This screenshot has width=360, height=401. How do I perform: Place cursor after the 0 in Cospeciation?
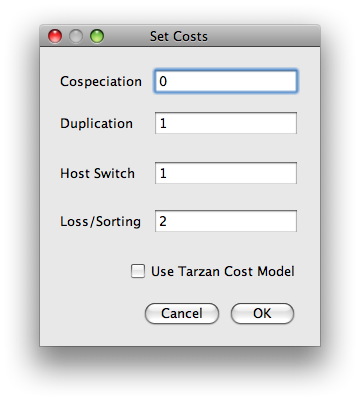coord(168,81)
